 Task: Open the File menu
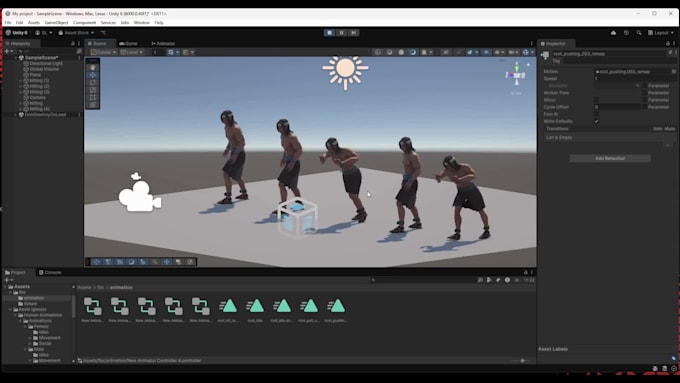(x=8, y=23)
